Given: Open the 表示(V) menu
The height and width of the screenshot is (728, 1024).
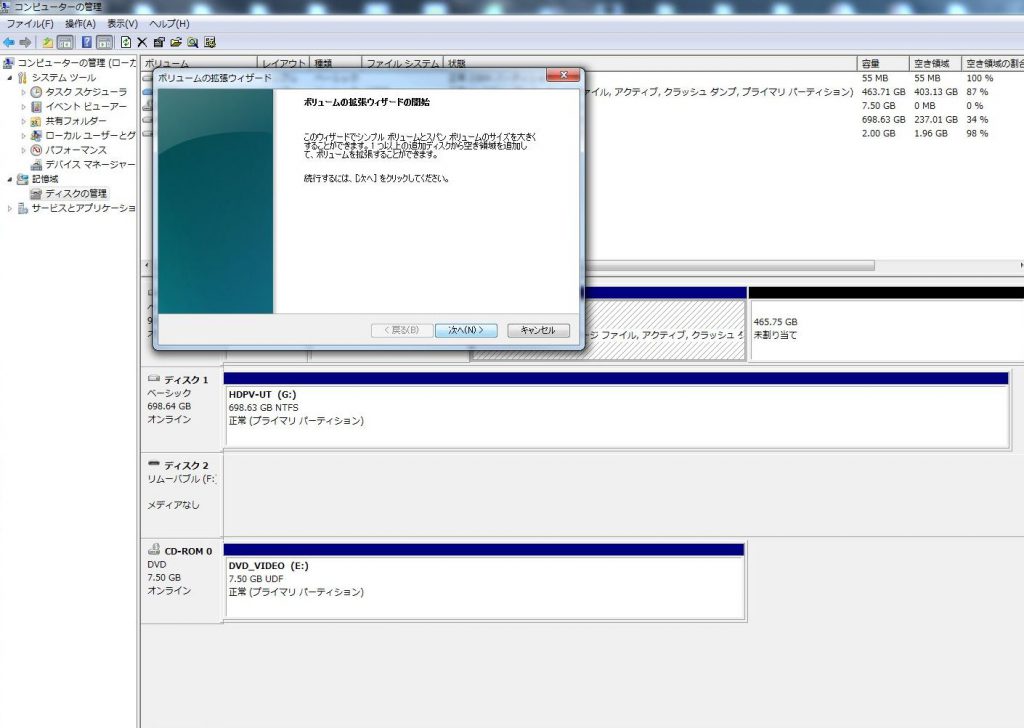Looking at the screenshot, I should (x=122, y=24).
